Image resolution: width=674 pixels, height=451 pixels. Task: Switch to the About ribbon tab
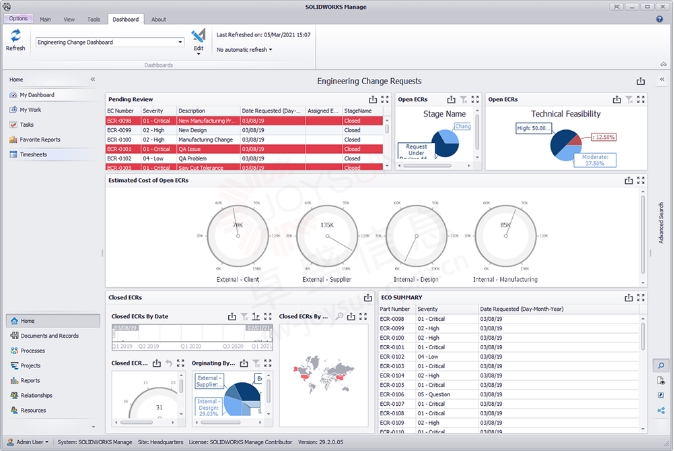pyautogui.click(x=158, y=19)
